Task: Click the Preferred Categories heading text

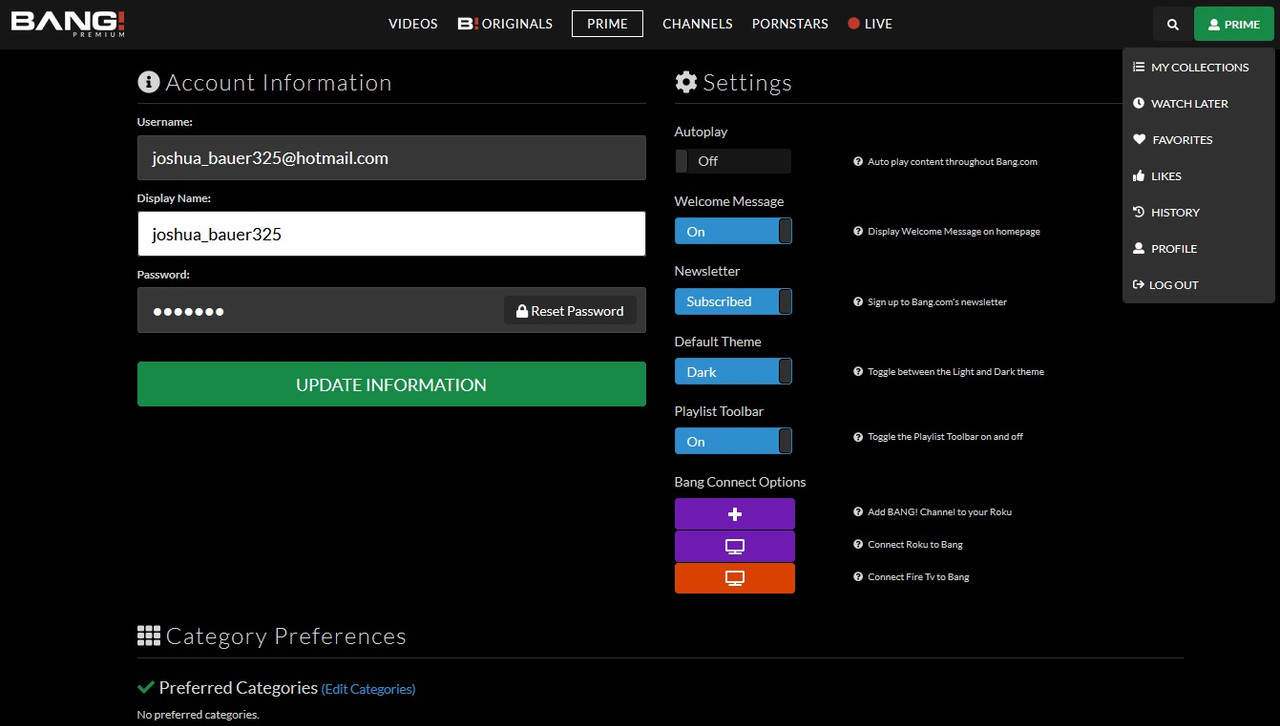Action: coord(238,688)
